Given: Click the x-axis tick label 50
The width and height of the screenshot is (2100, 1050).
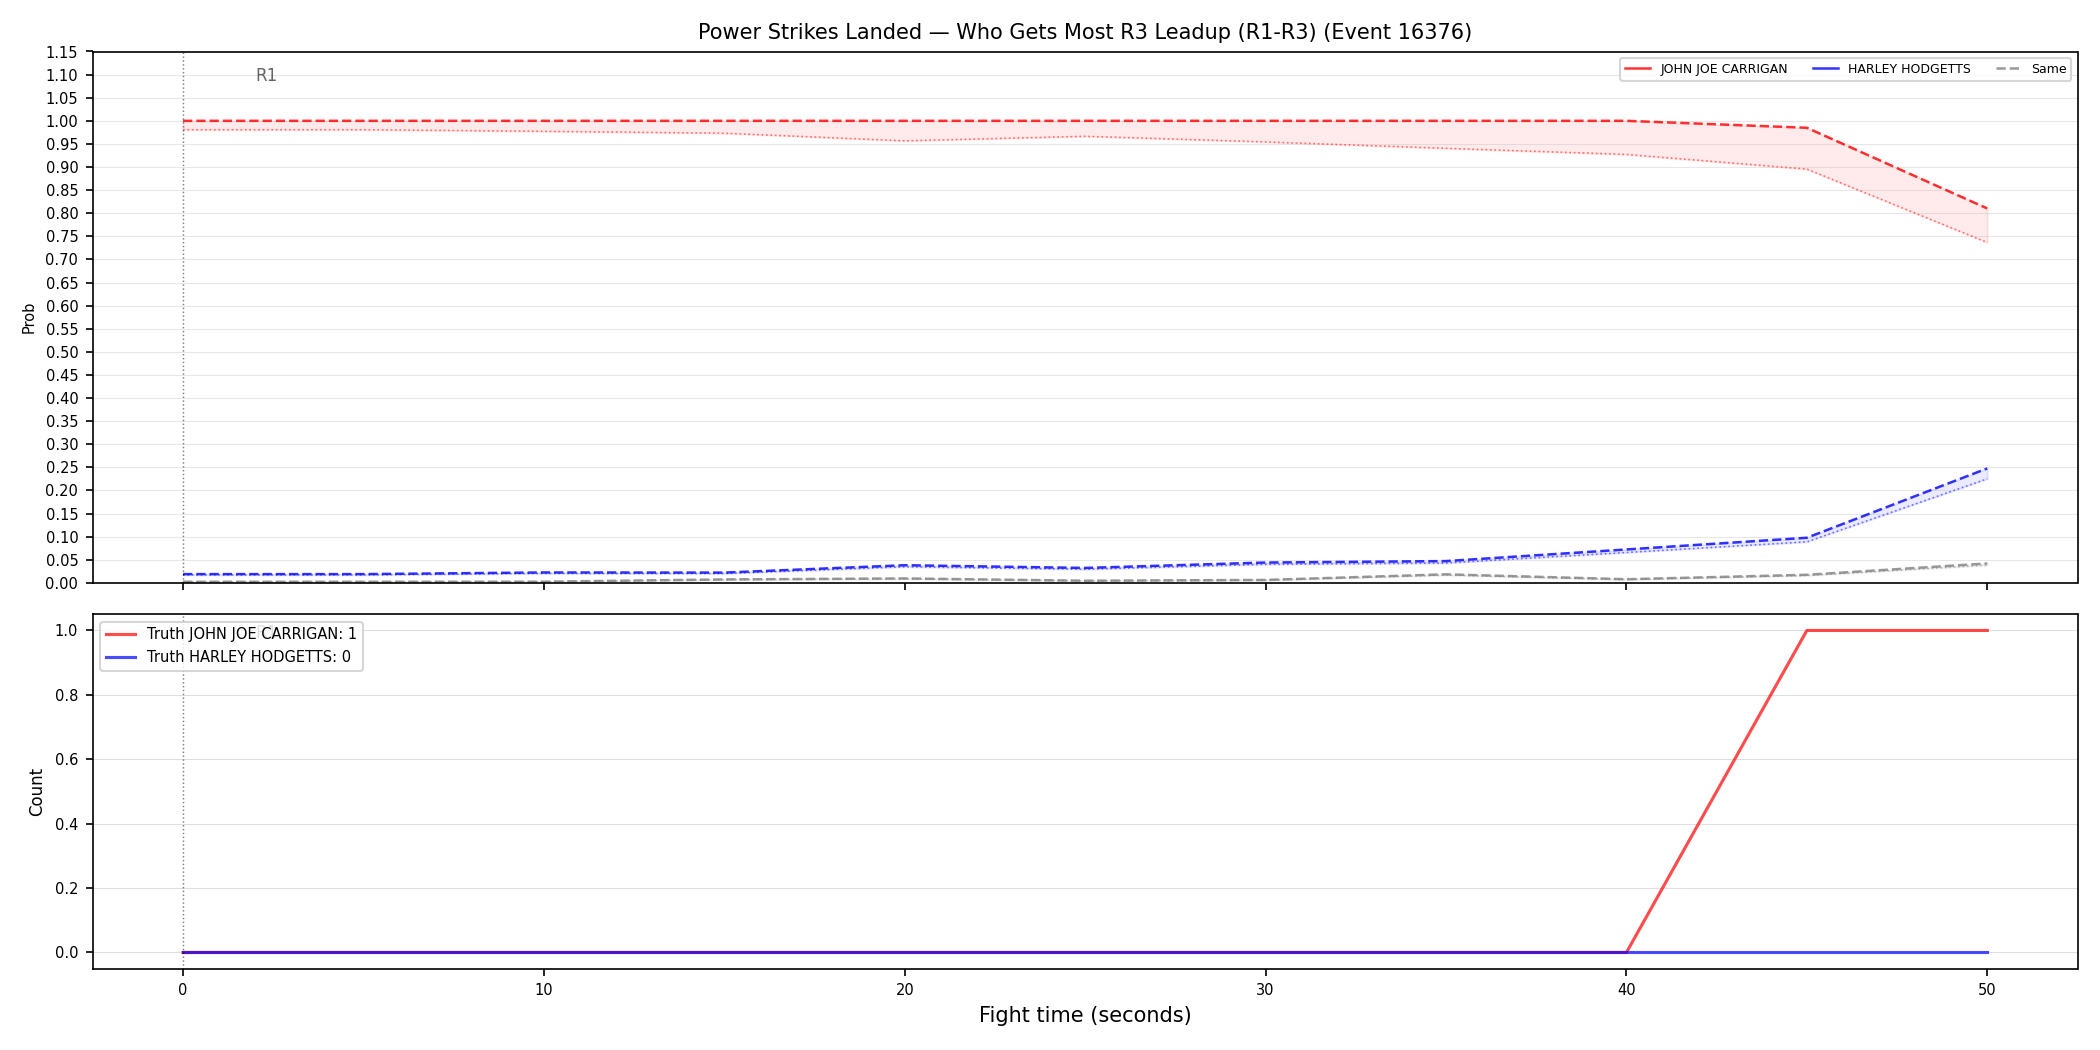Looking at the screenshot, I should pos(1987,990).
